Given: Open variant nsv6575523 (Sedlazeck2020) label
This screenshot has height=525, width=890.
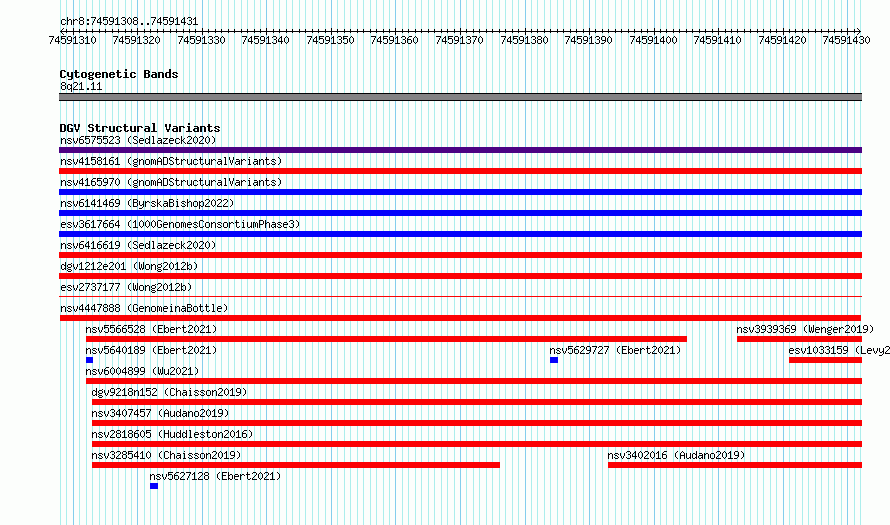Looking at the screenshot, I should point(138,140).
